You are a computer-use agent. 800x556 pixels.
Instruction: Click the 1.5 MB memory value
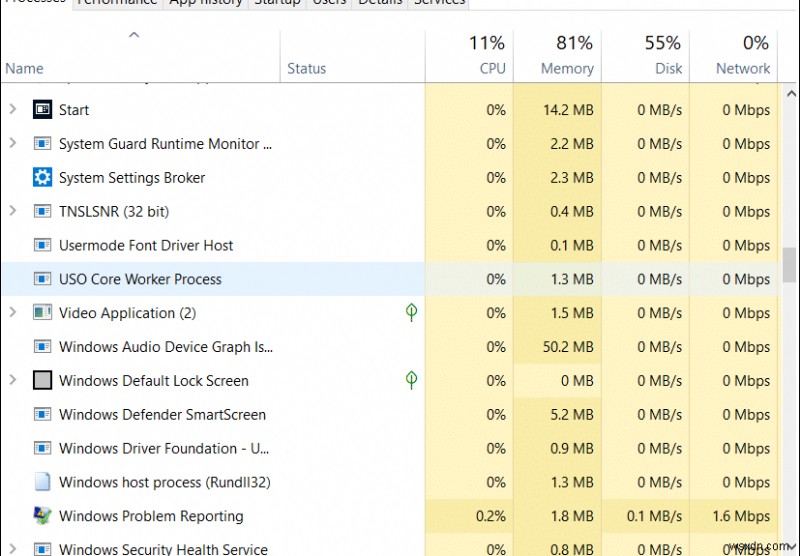(x=571, y=313)
